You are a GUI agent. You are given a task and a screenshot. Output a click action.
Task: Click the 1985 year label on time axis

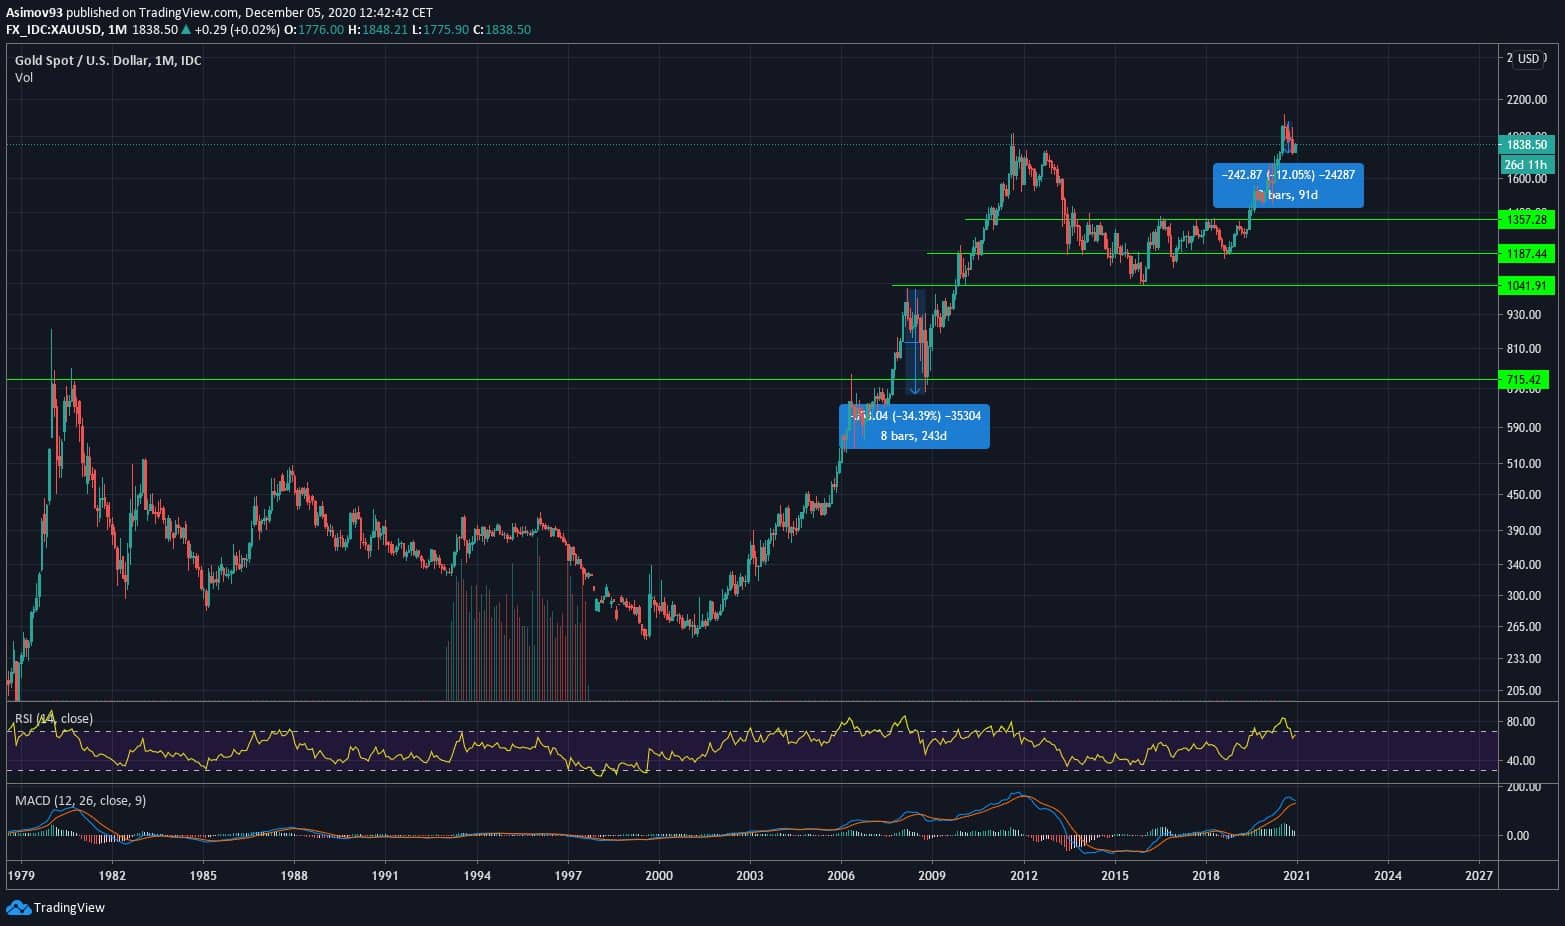point(203,876)
